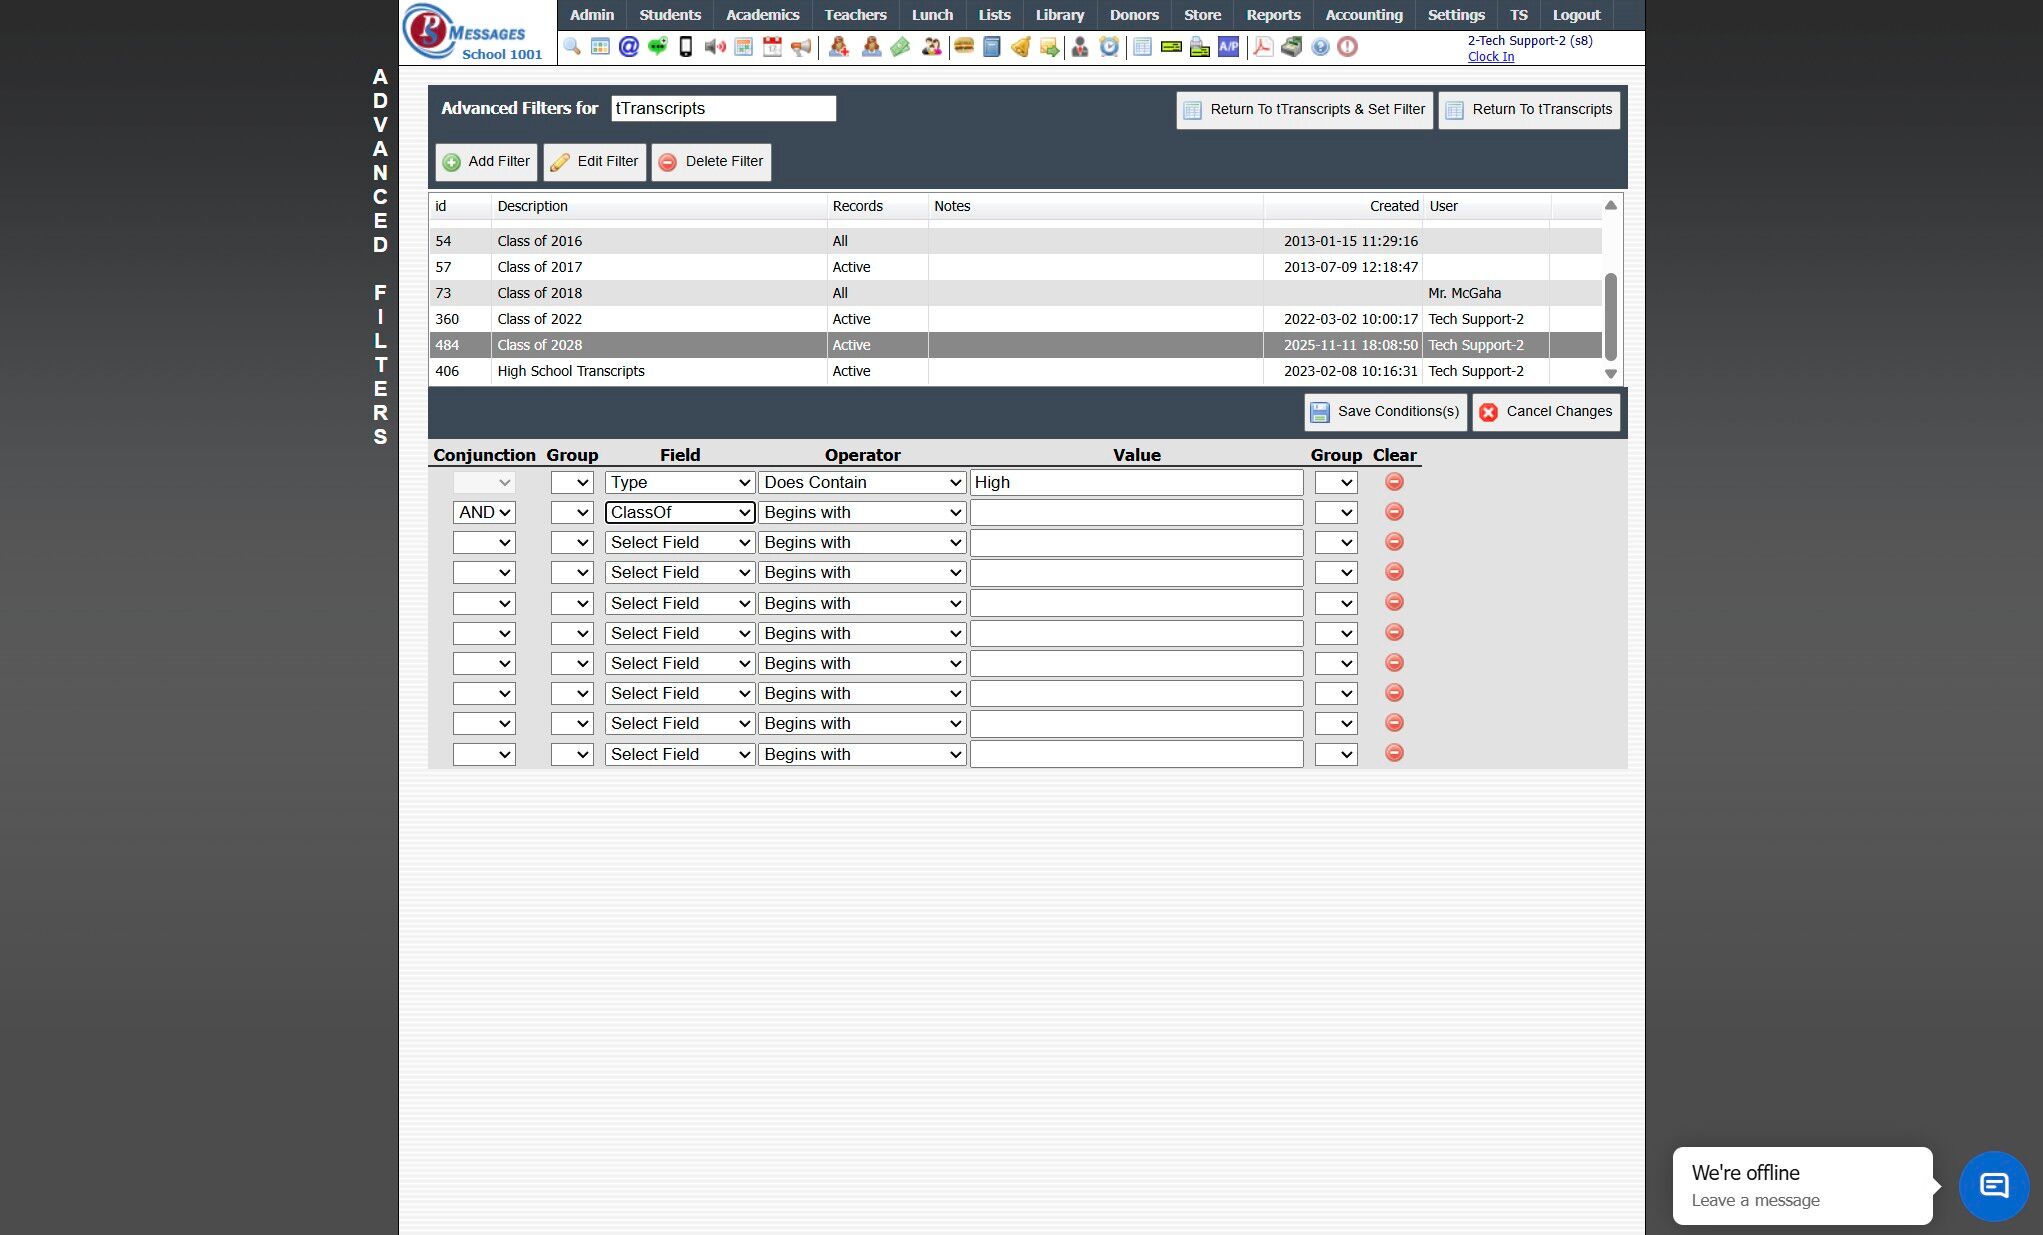Open the PDF document icon

tap(1263, 47)
